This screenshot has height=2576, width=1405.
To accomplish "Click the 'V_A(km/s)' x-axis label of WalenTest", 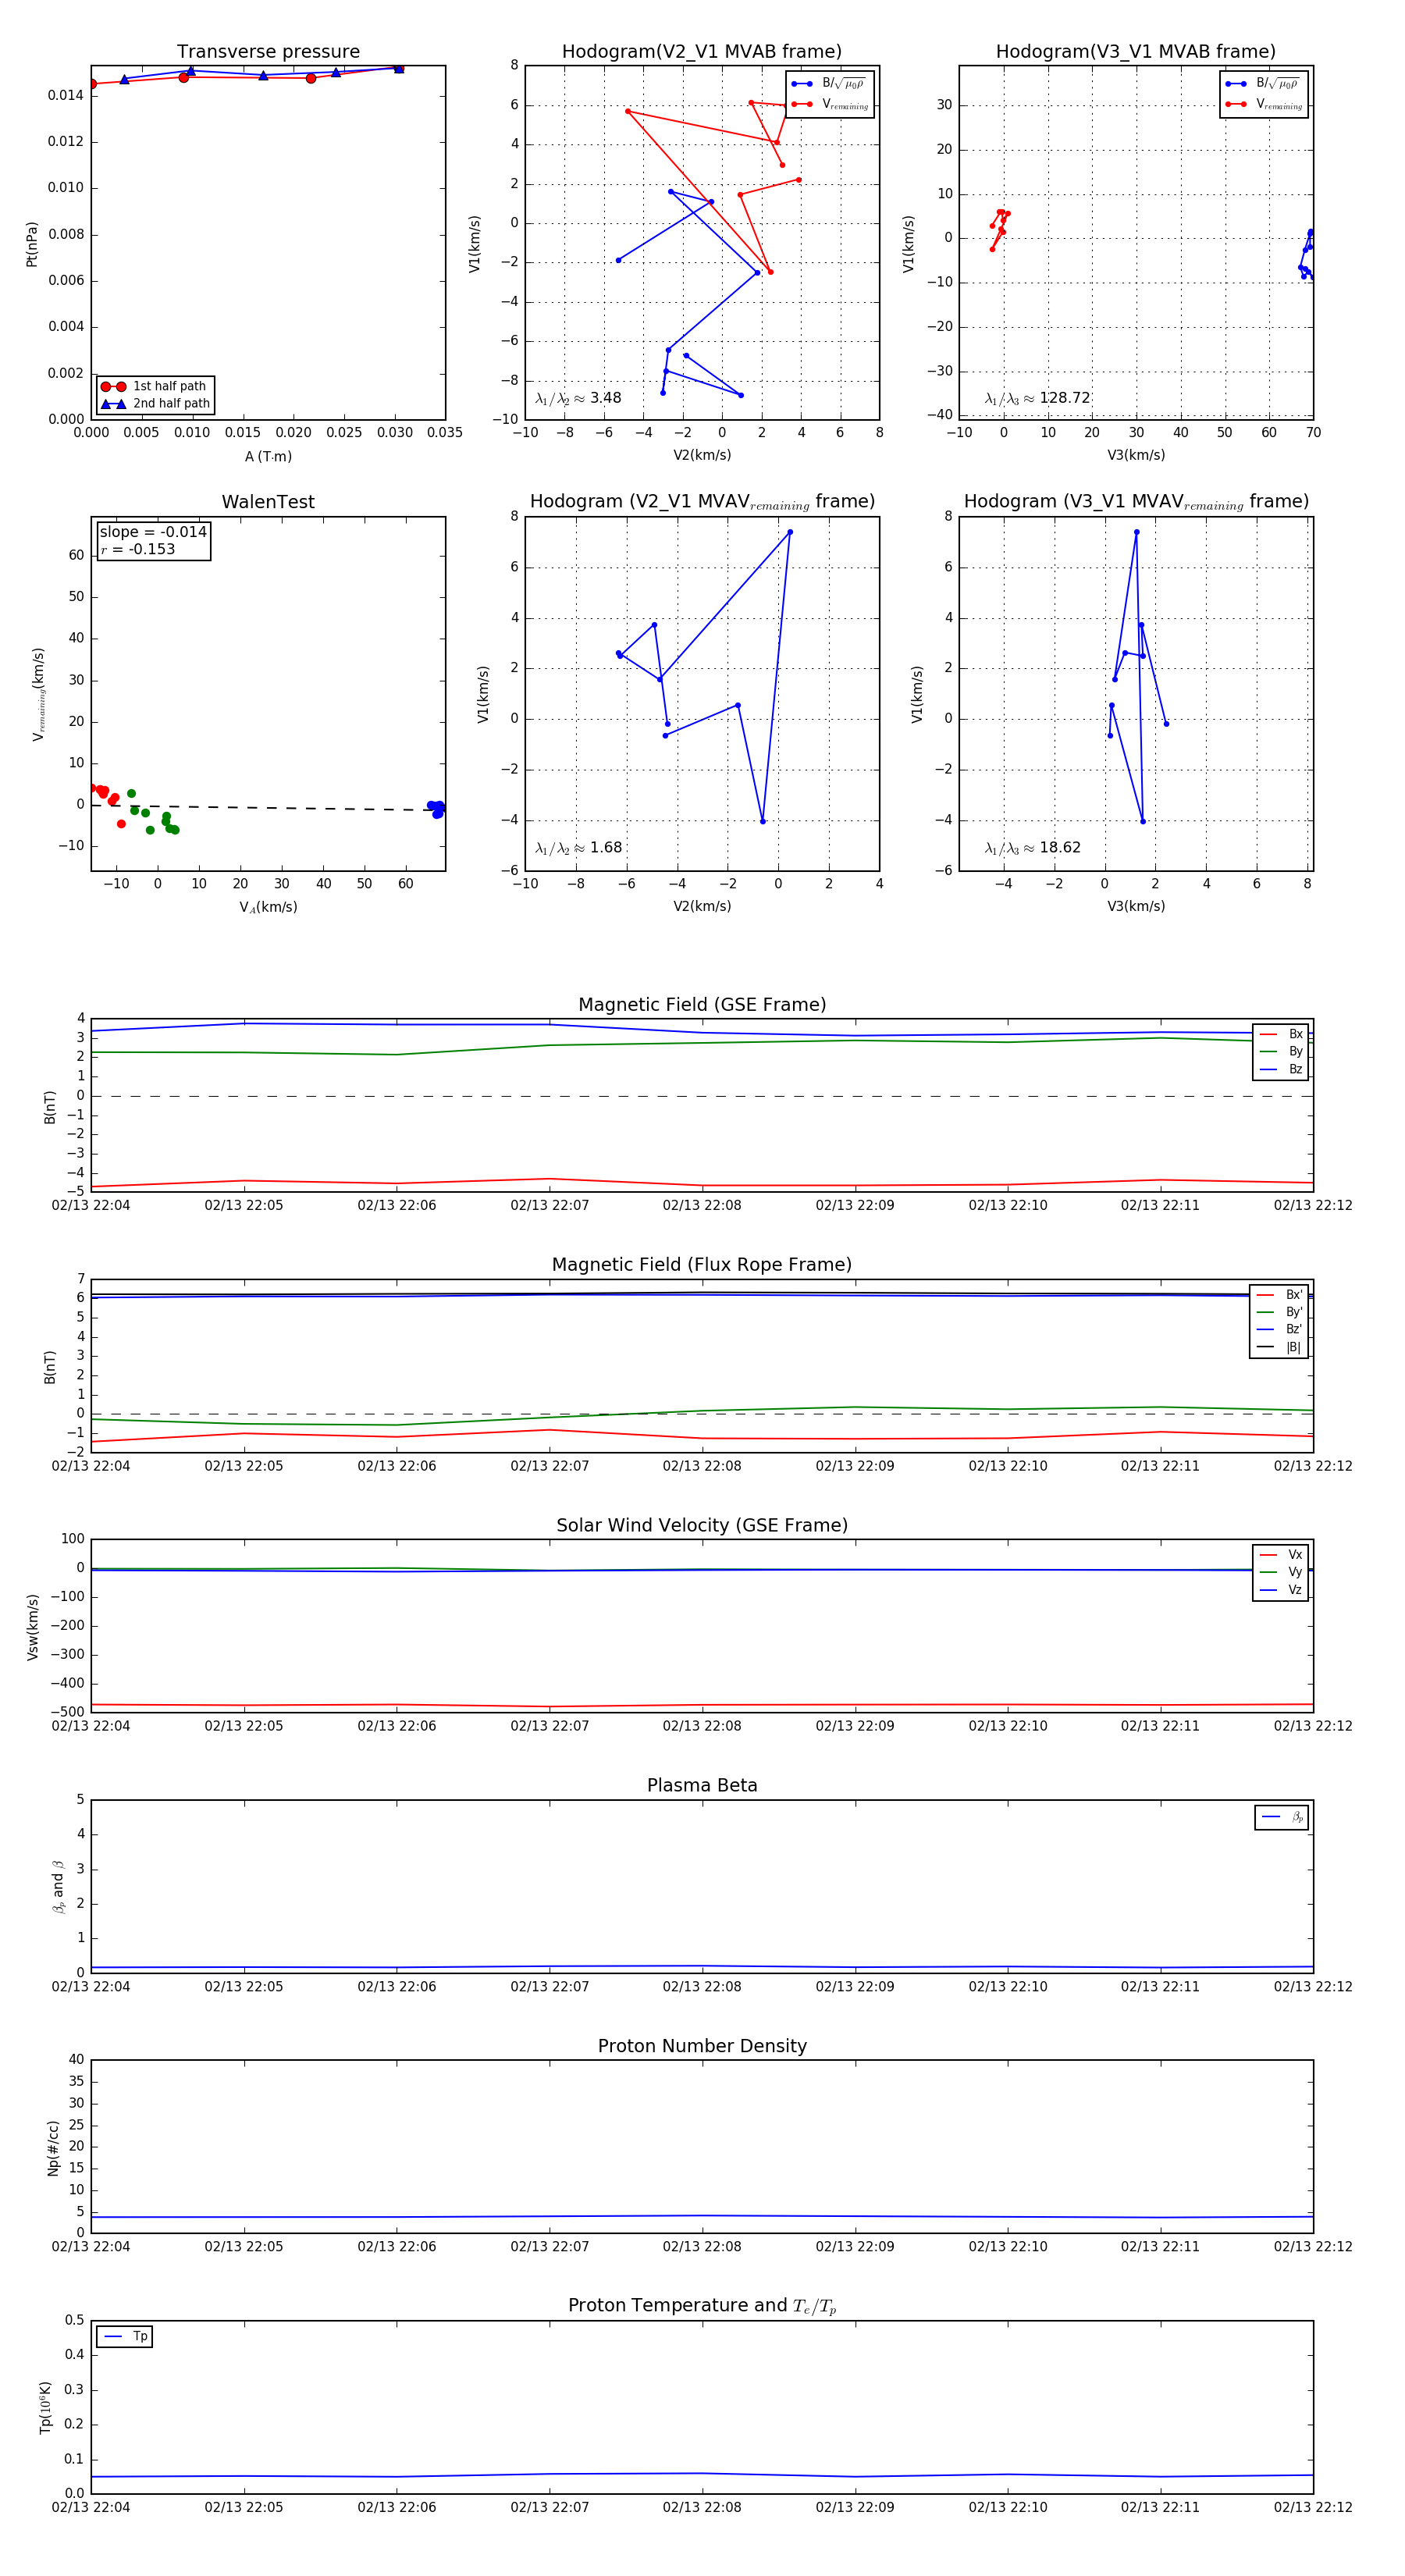I will 268,907.
